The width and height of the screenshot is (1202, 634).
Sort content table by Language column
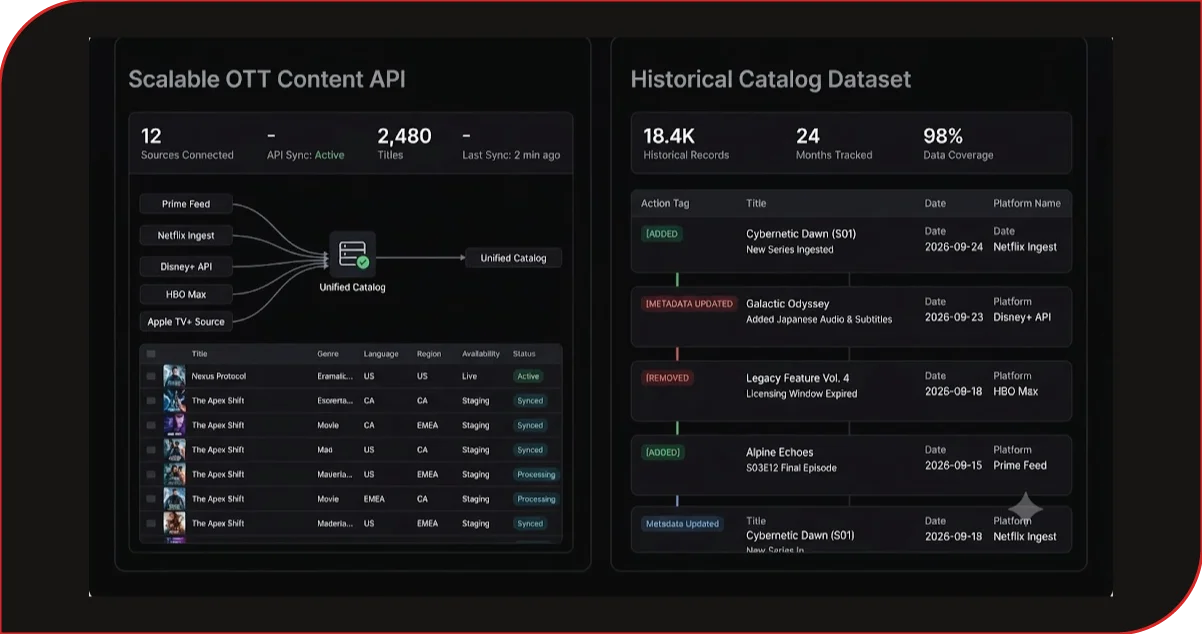point(381,354)
